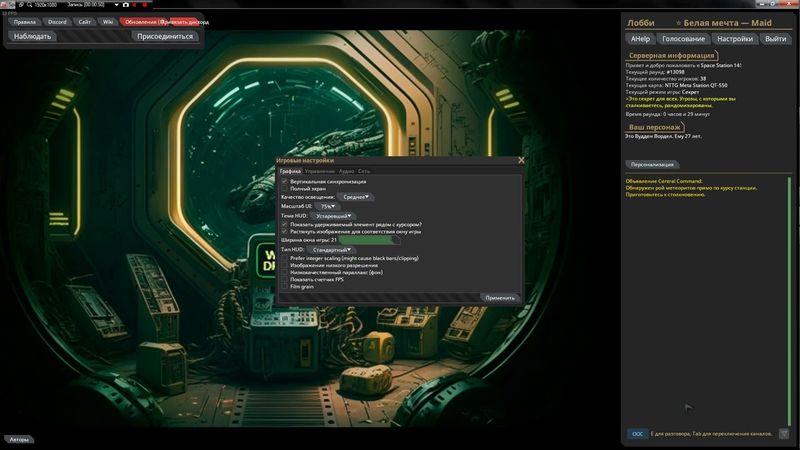
Task: Open the Качество освещения dropdown
Action: [357, 197]
